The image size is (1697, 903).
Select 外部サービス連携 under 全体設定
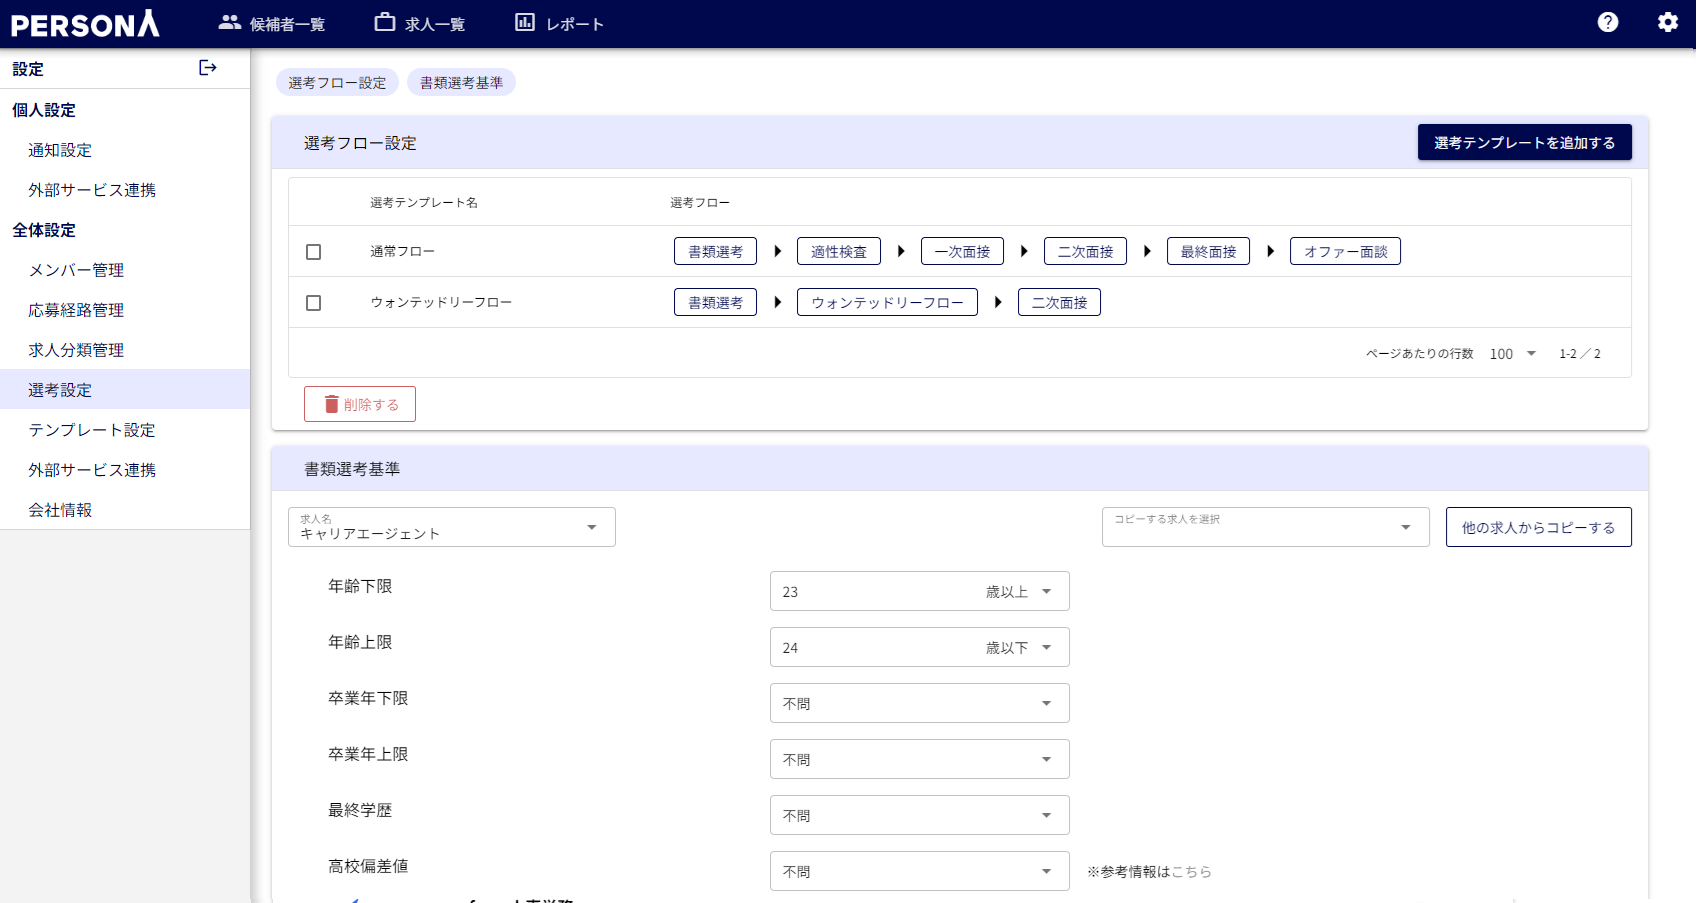pos(125,470)
